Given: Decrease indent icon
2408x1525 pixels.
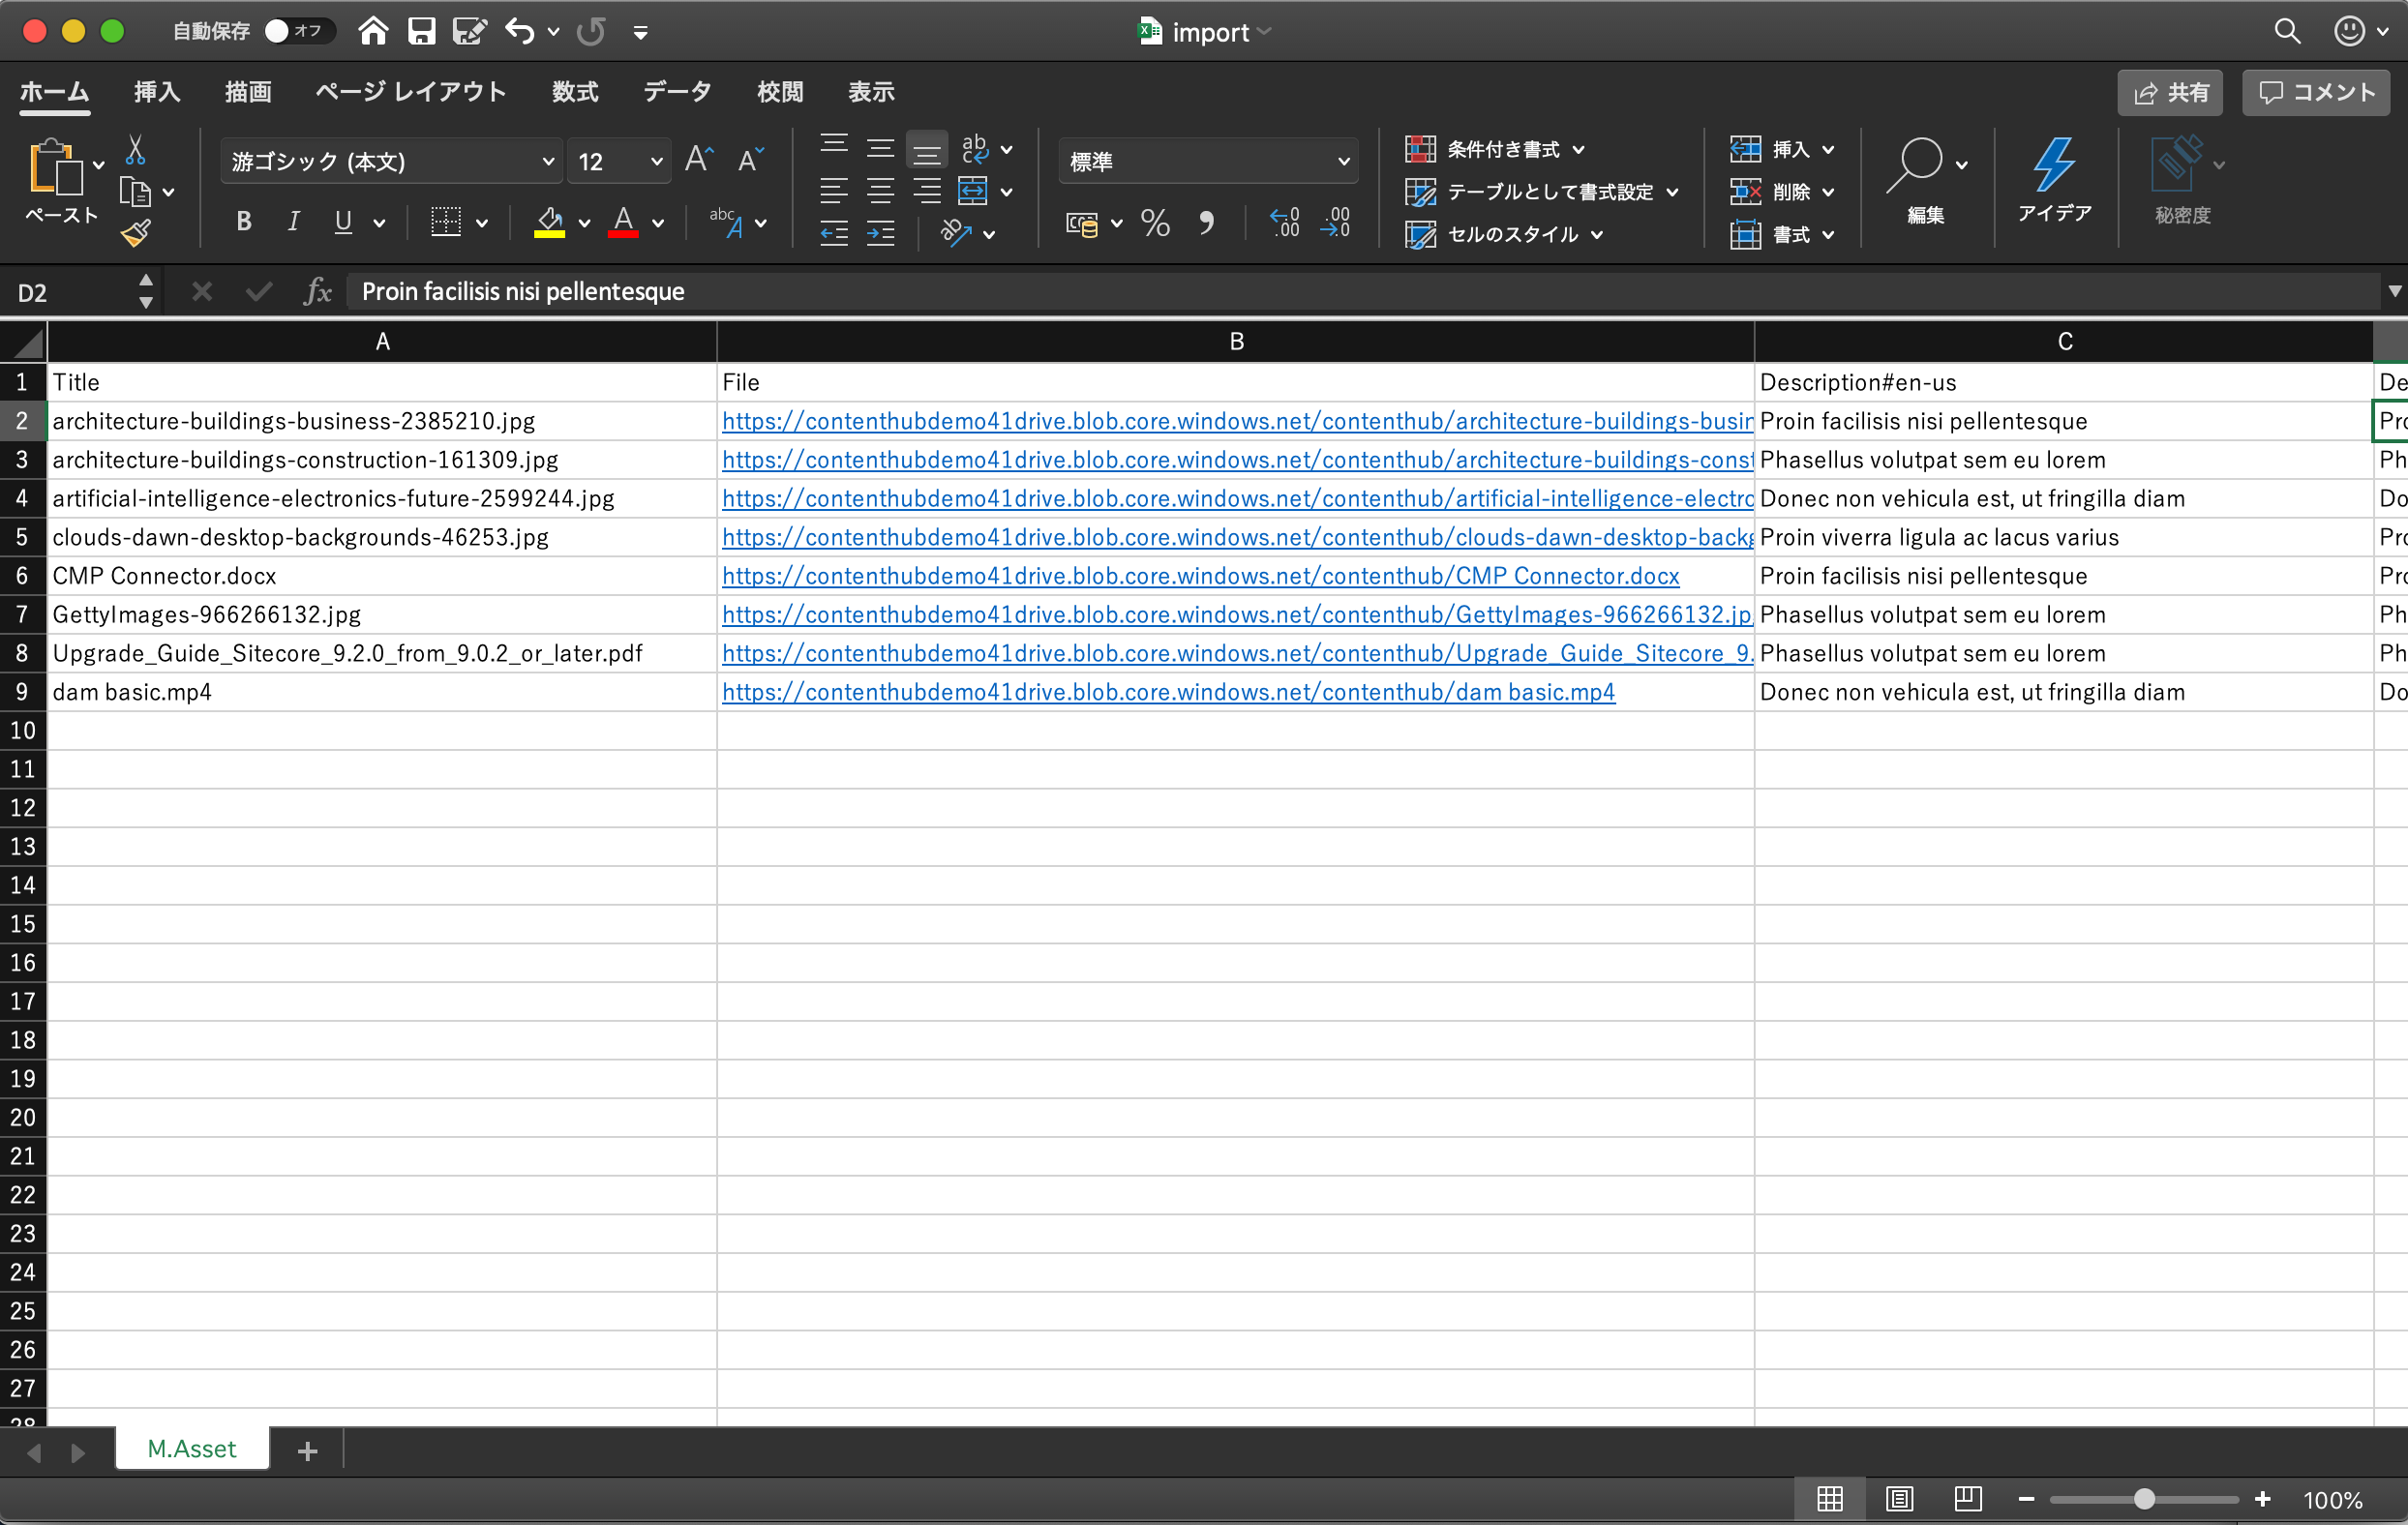Looking at the screenshot, I should (x=834, y=234).
